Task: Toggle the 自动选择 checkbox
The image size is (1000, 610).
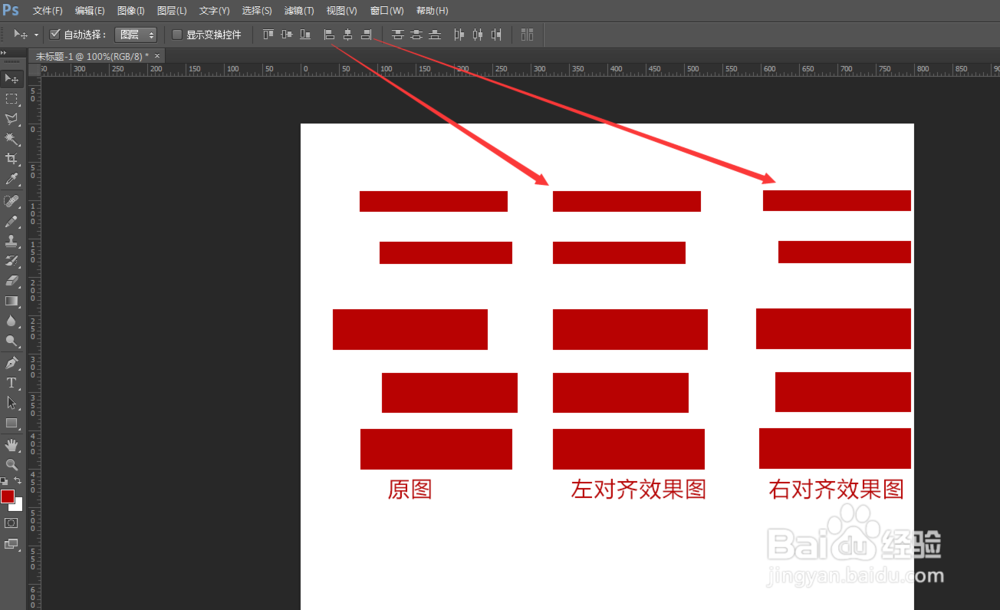Action: 55,33
